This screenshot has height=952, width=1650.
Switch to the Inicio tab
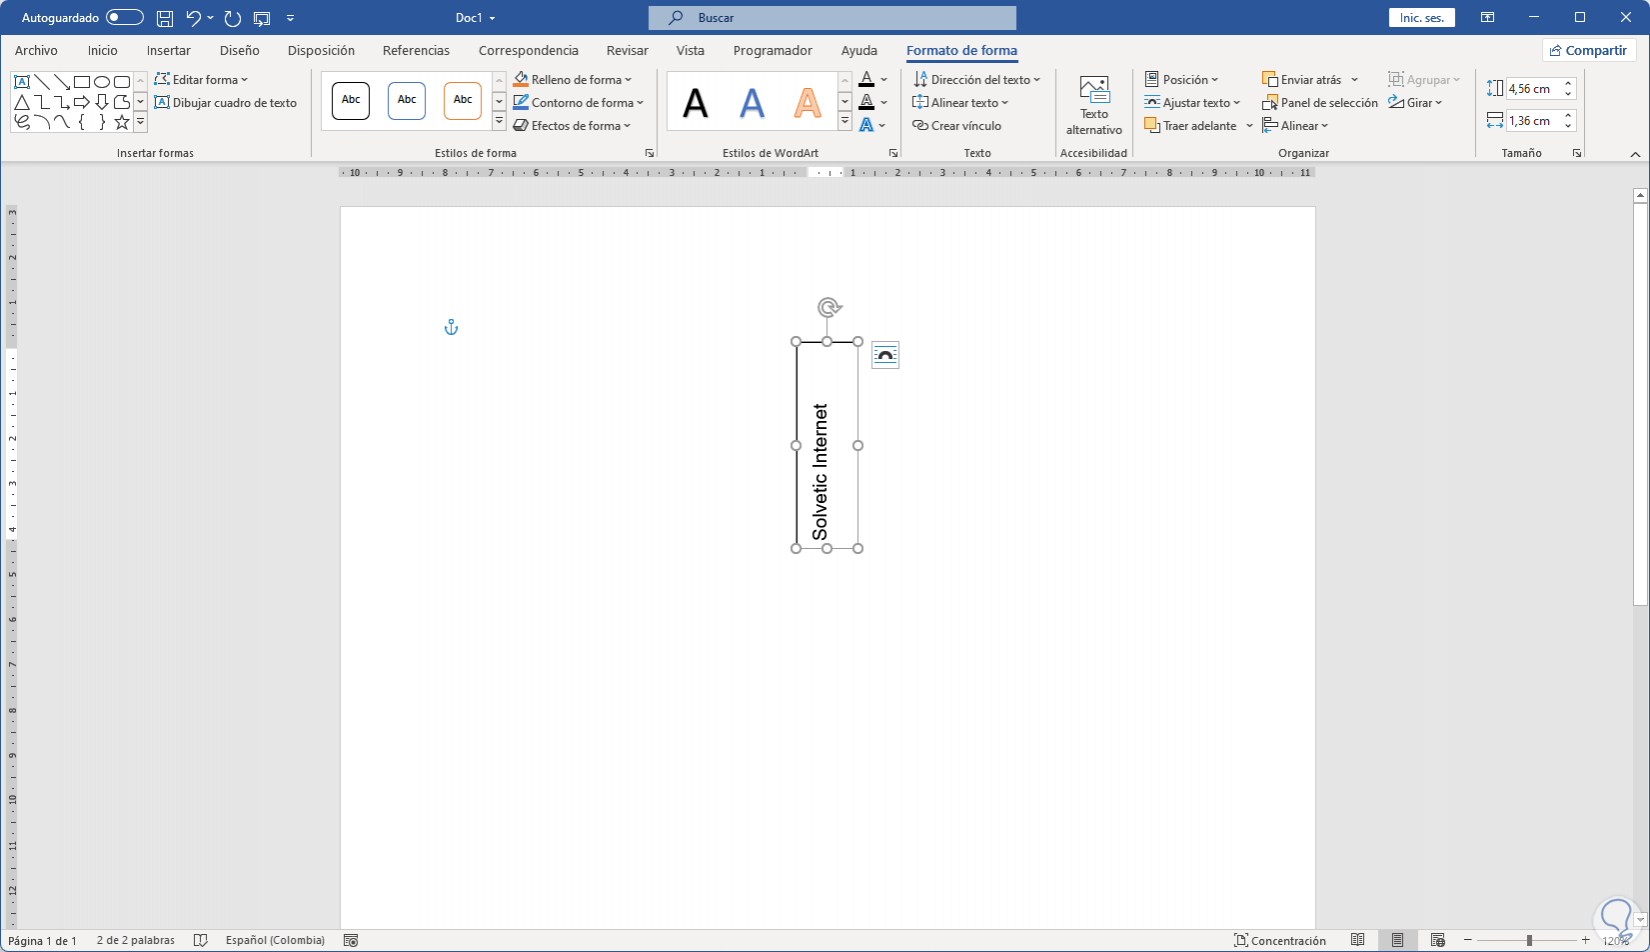coord(102,50)
